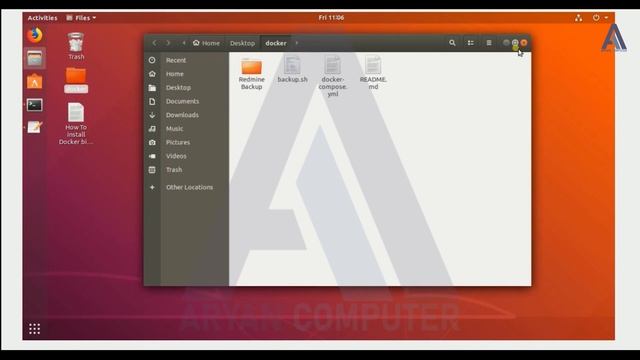Maximize the Files window
Viewport: 640px width, 360px height.
coord(515,42)
